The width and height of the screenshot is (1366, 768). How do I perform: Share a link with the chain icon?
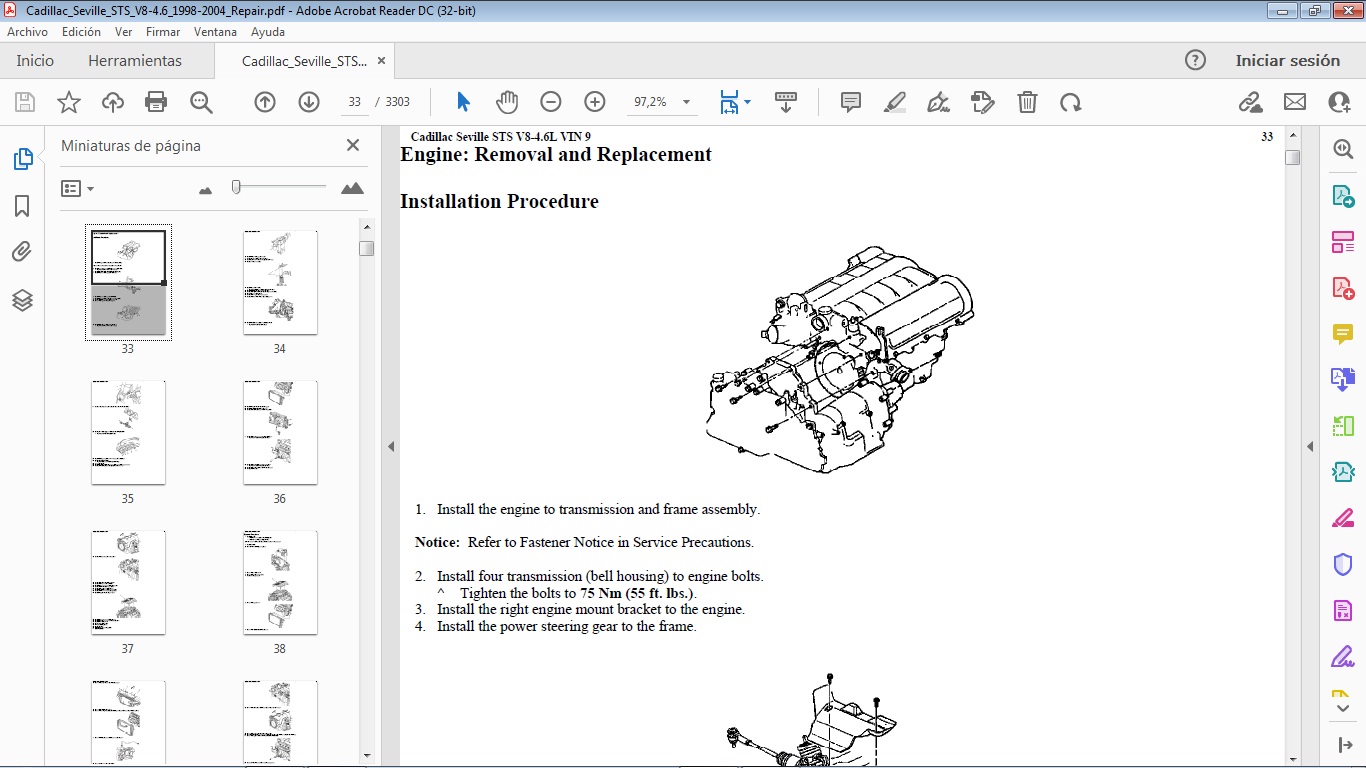pyautogui.click(x=1250, y=102)
